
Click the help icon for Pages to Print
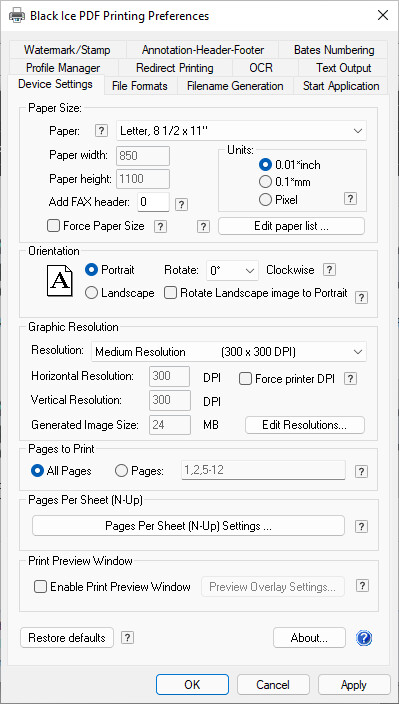tap(361, 471)
